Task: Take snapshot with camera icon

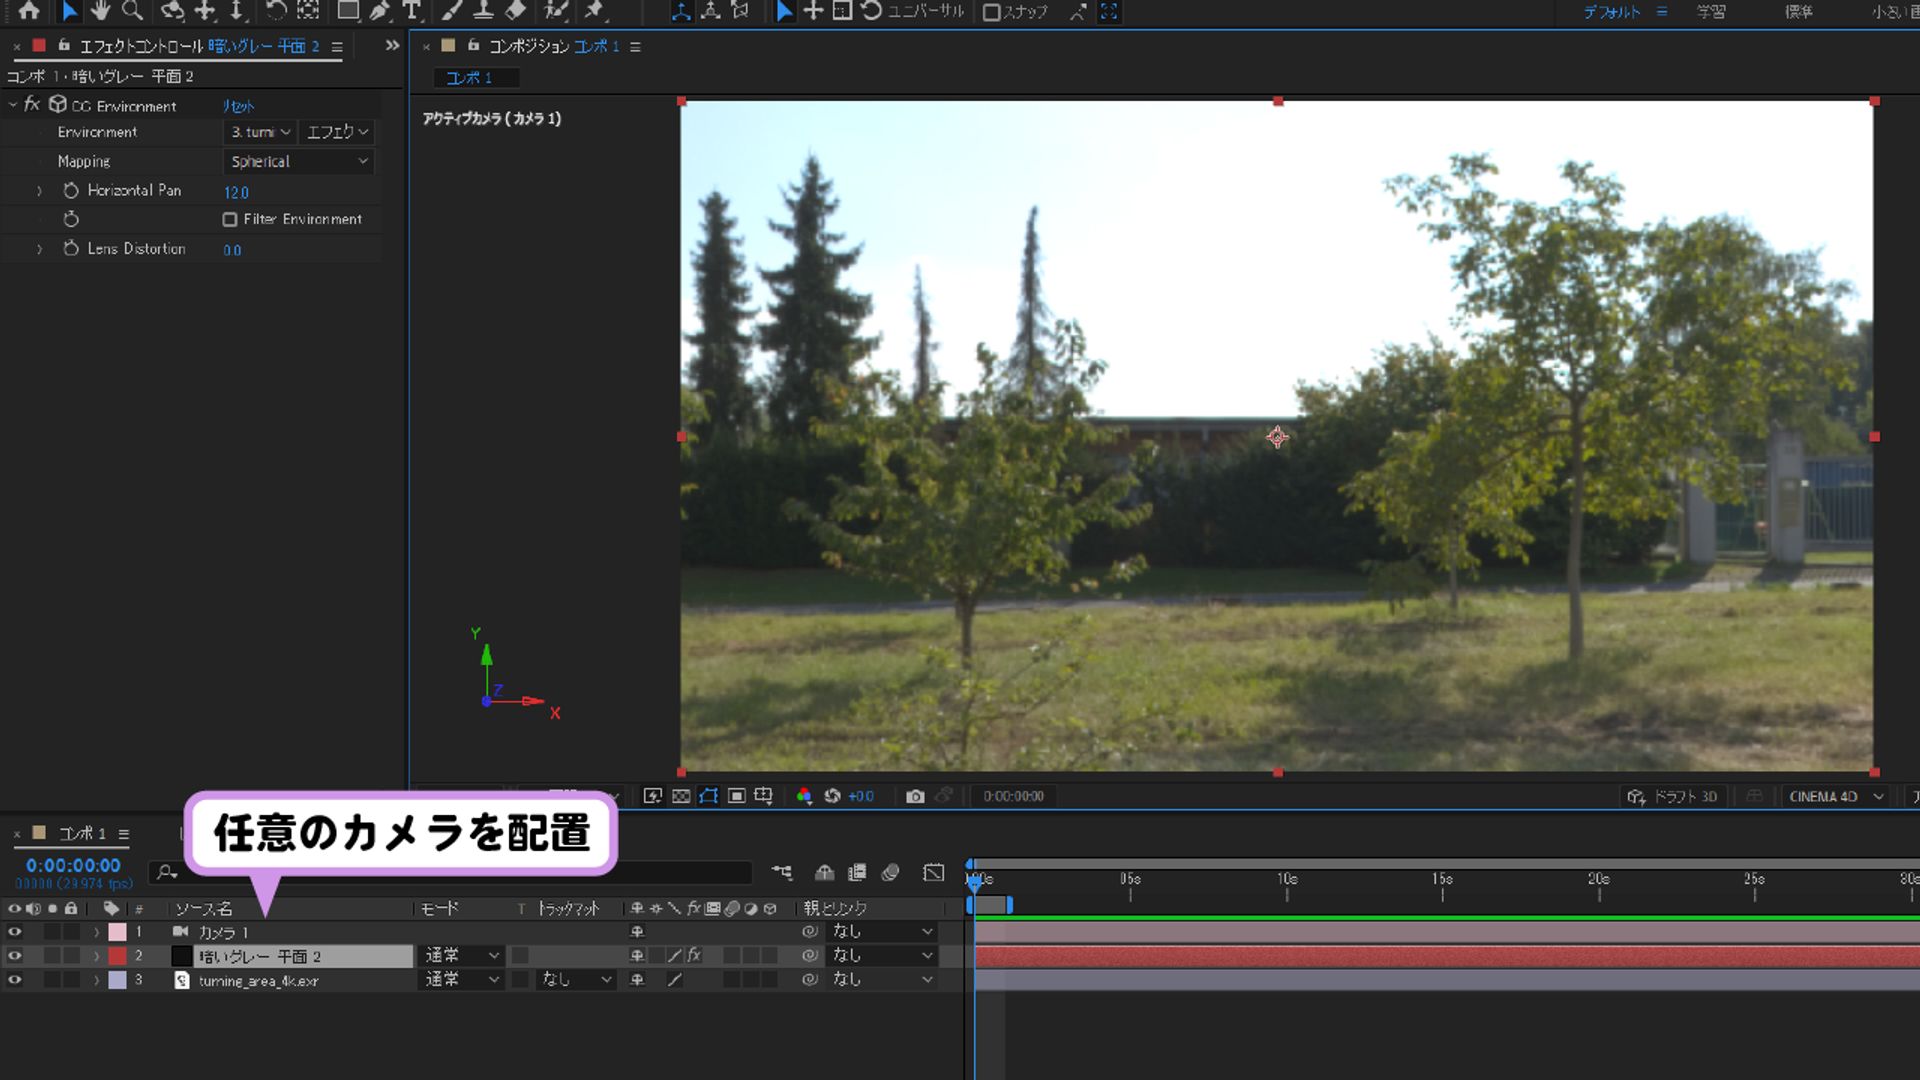Action: pos(914,796)
